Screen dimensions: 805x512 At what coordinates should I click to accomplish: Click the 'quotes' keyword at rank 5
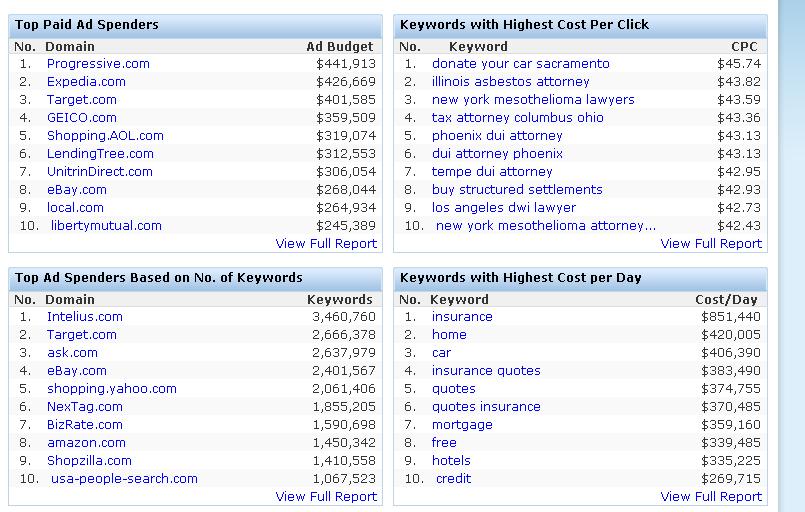point(454,389)
